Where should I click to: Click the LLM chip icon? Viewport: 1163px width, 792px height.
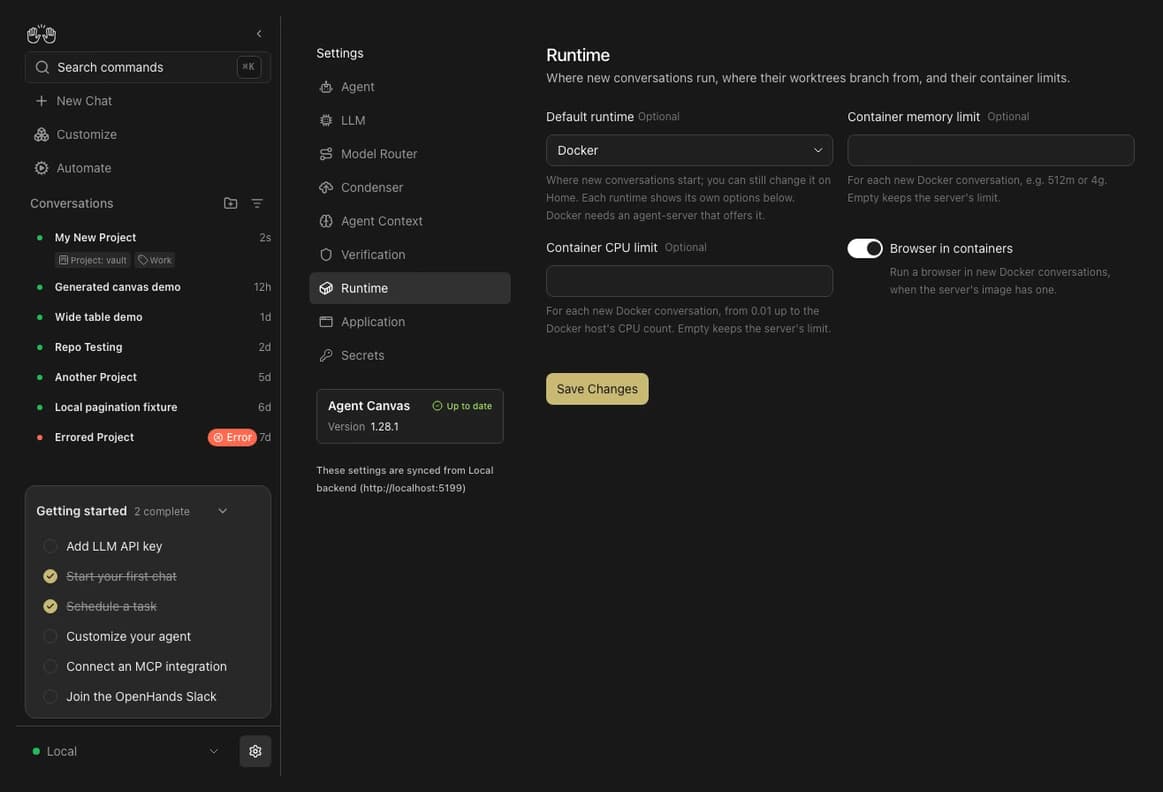click(x=326, y=120)
